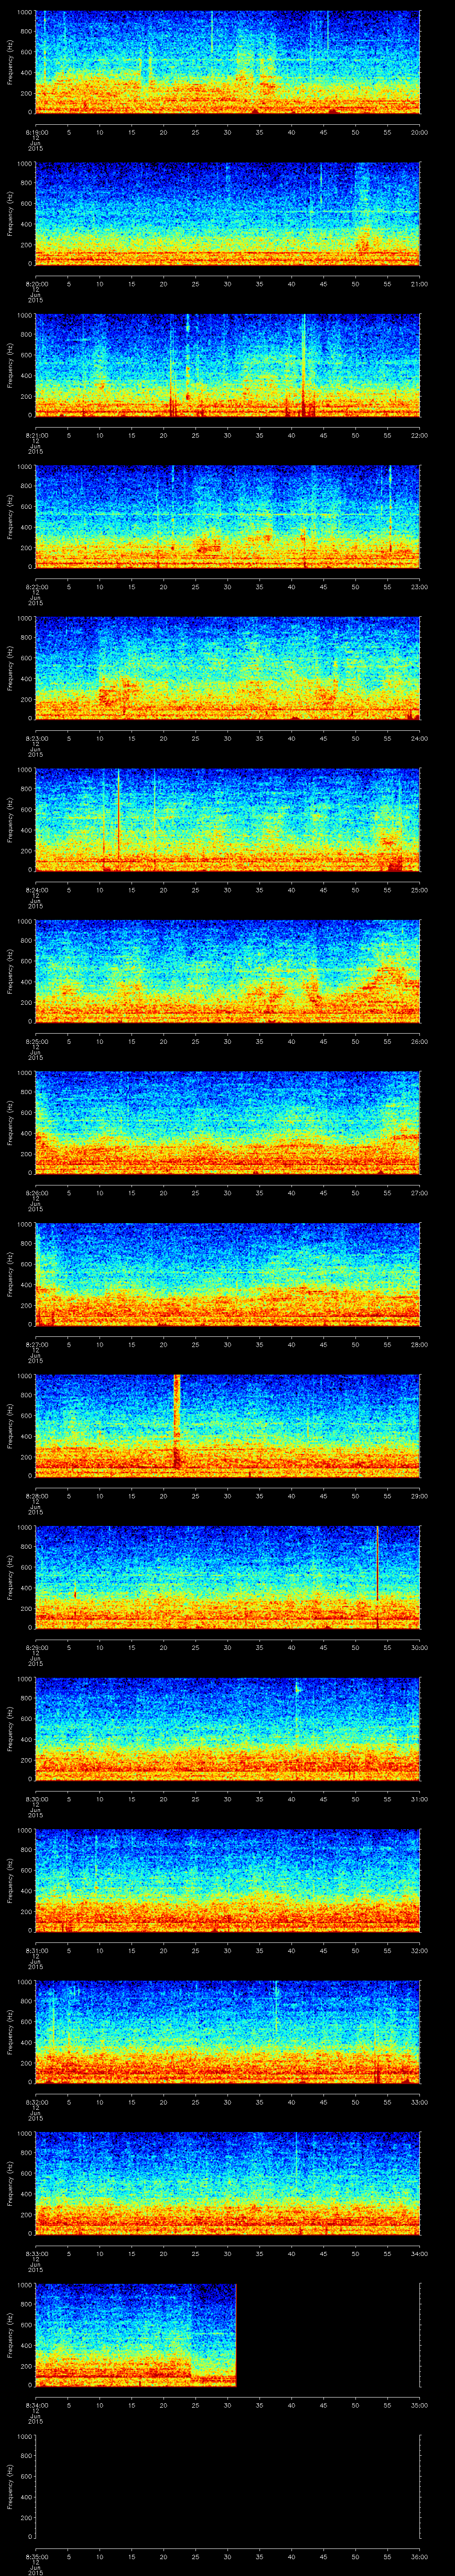455x2576 pixels.
Task: Select the 21:00 end time label
Action: coord(419,284)
